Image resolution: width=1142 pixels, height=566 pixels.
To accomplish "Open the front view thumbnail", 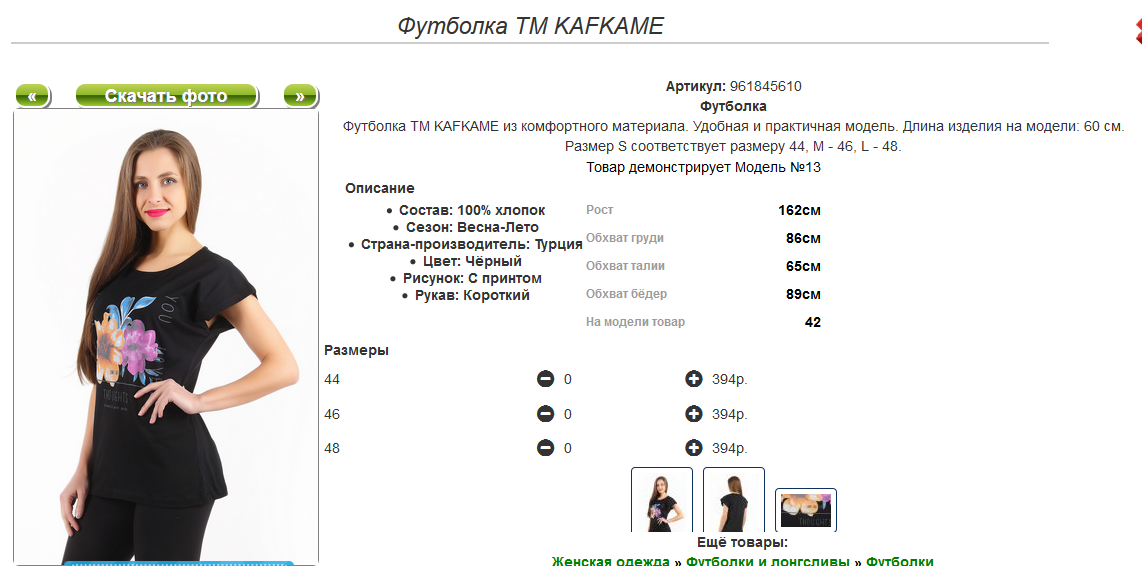I will tap(661, 500).
